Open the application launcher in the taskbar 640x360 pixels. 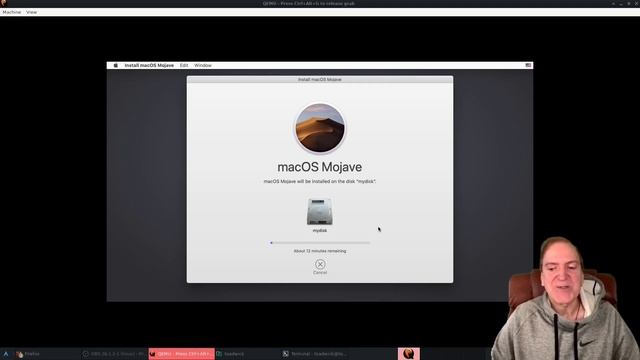6,354
